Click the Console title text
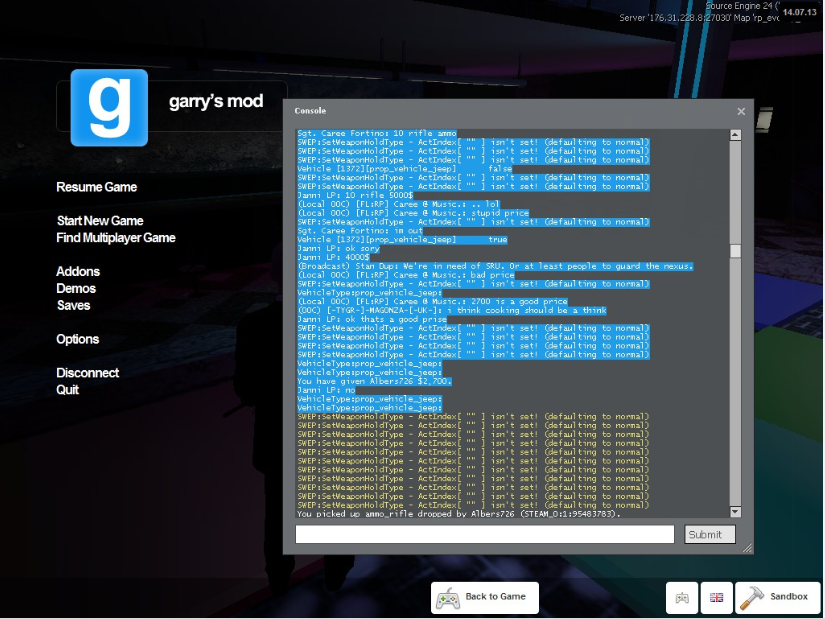825x619 pixels. pyautogui.click(x=310, y=111)
